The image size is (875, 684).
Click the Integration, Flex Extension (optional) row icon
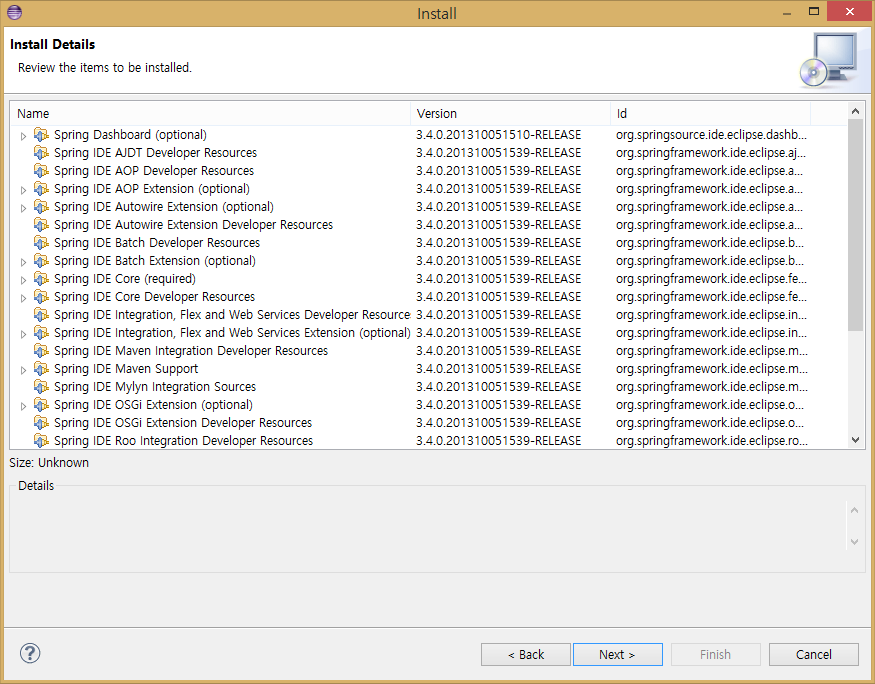click(41, 333)
